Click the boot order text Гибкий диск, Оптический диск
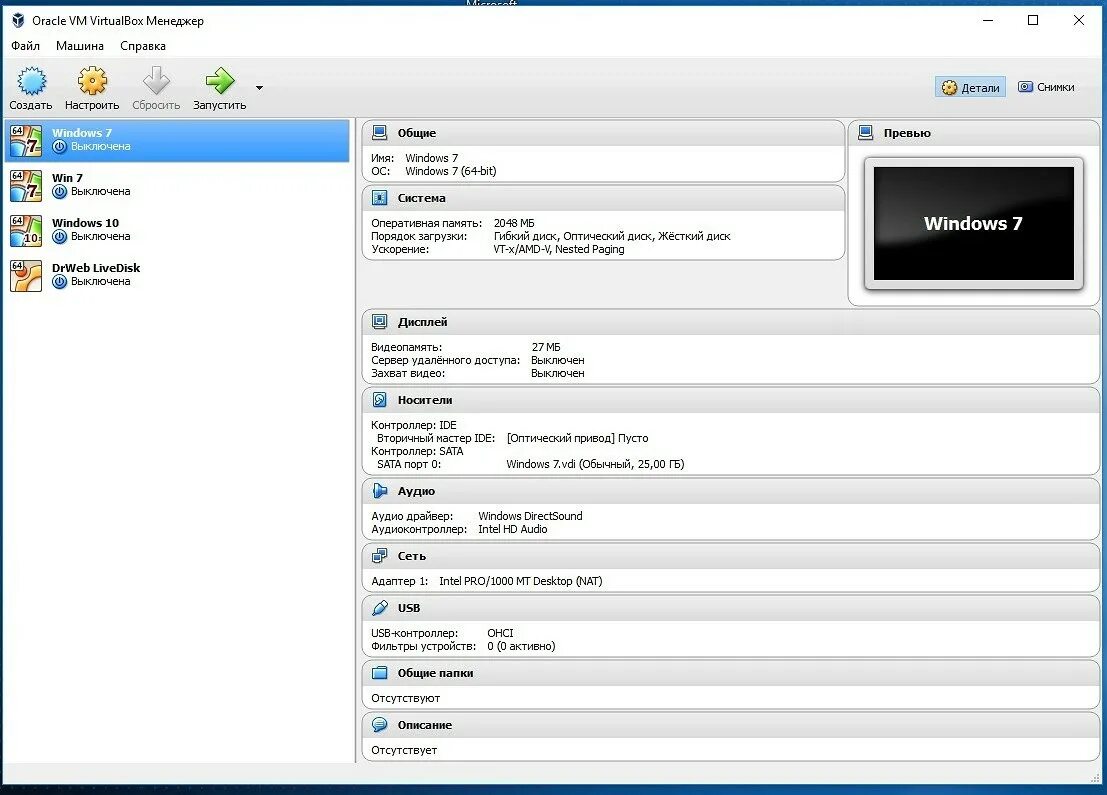 [573, 237]
